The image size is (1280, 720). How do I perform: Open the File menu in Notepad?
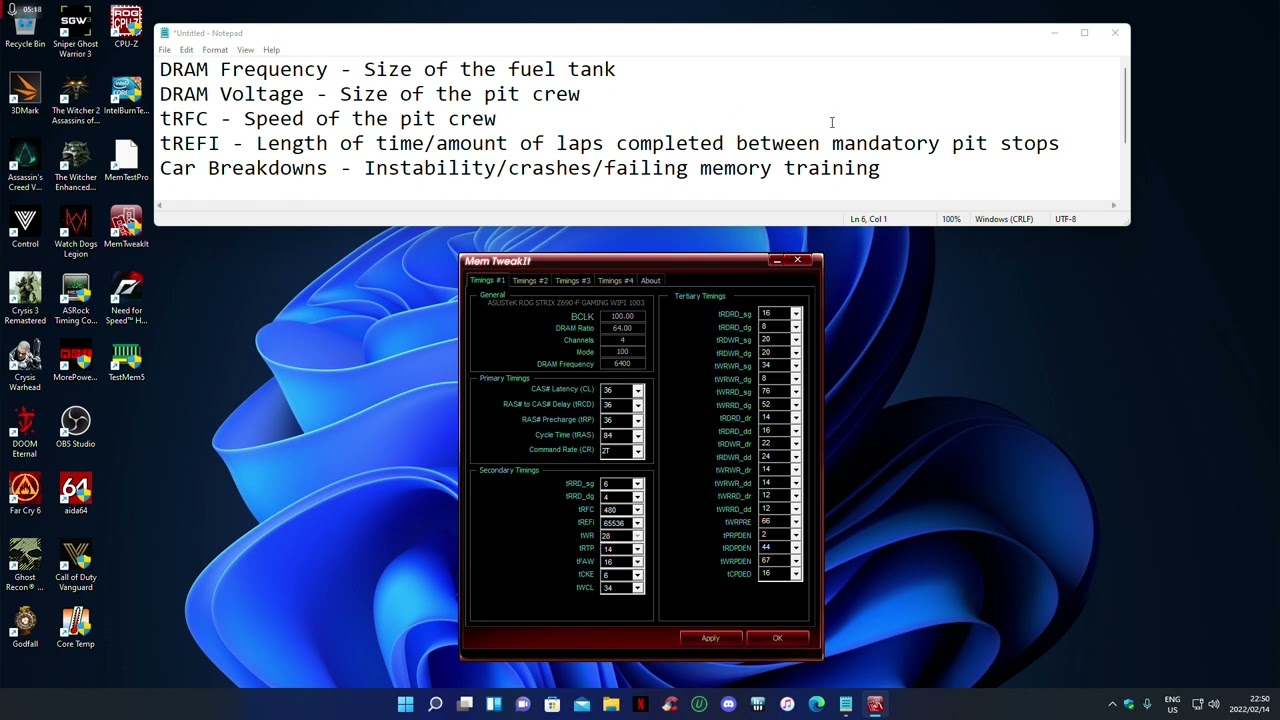click(164, 49)
